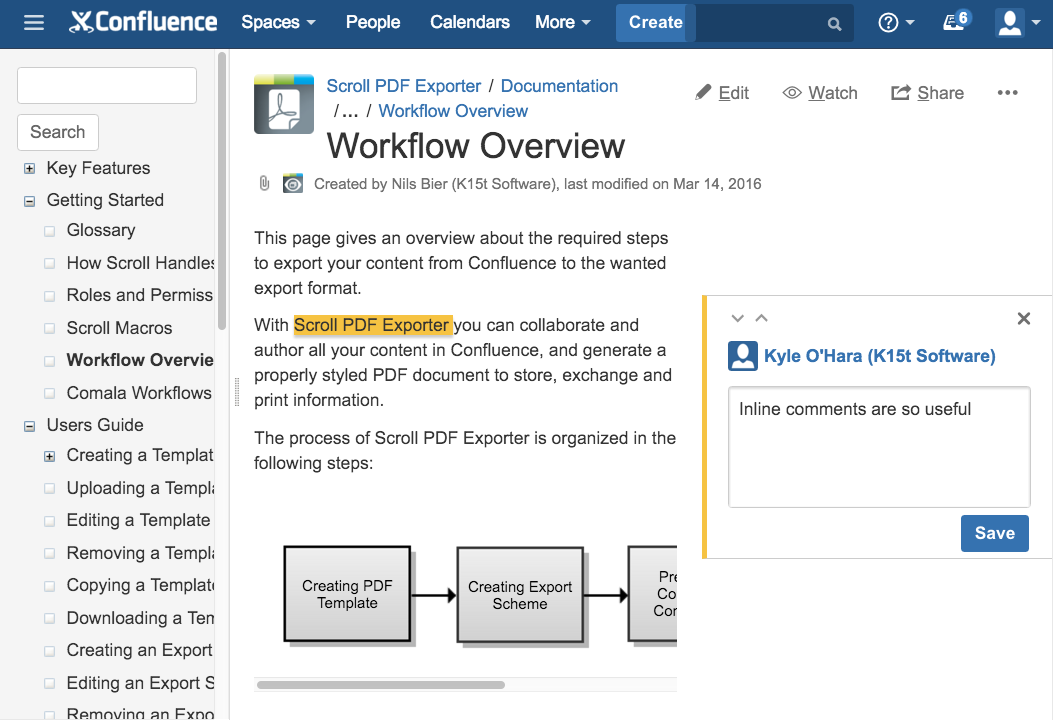The image size is (1053, 720).
Task: Open the Documentation breadcrumb link
Action: coord(559,86)
